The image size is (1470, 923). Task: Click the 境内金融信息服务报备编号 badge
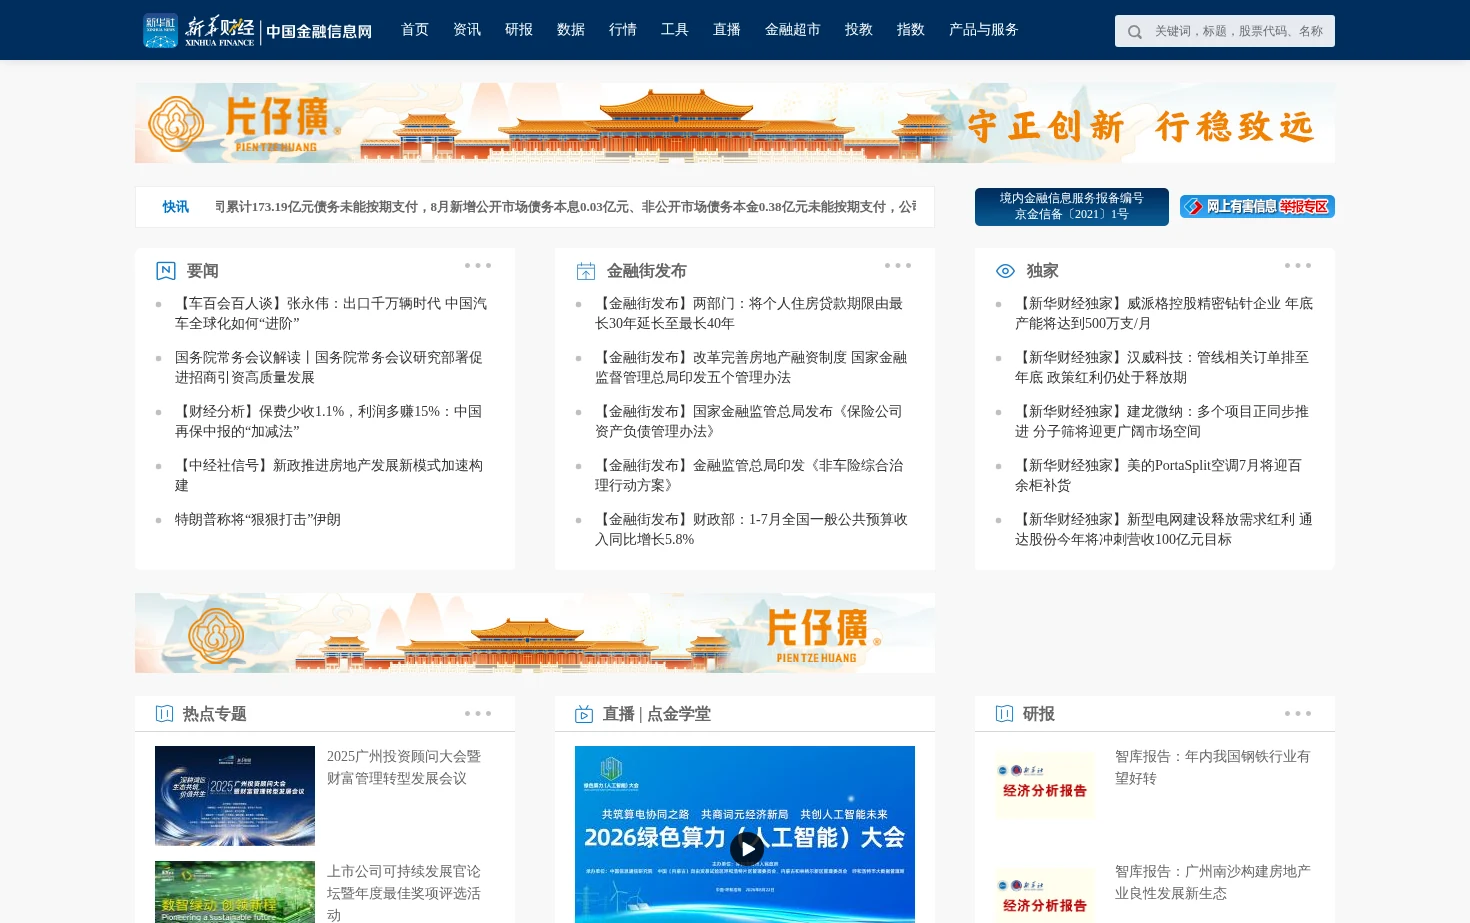(x=1072, y=207)
